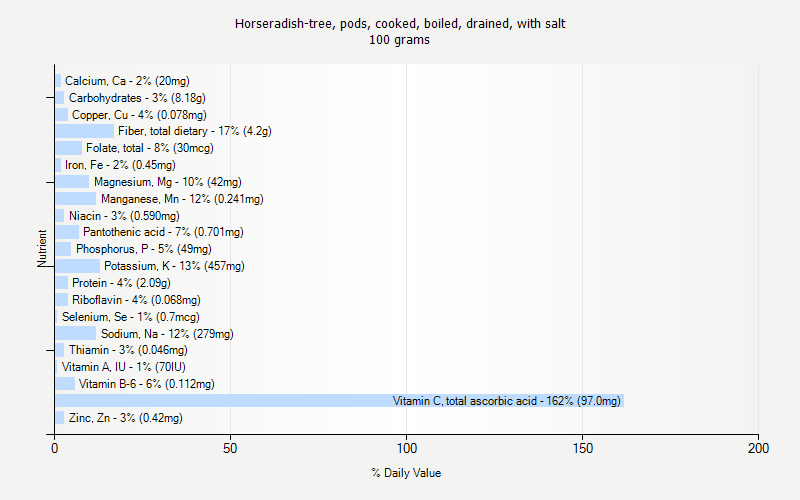The height and width of the screenshot is (500, 800).
Task: Click the Manganese bar in the chart
Action: pyautogui.click(x=76, y=198)
